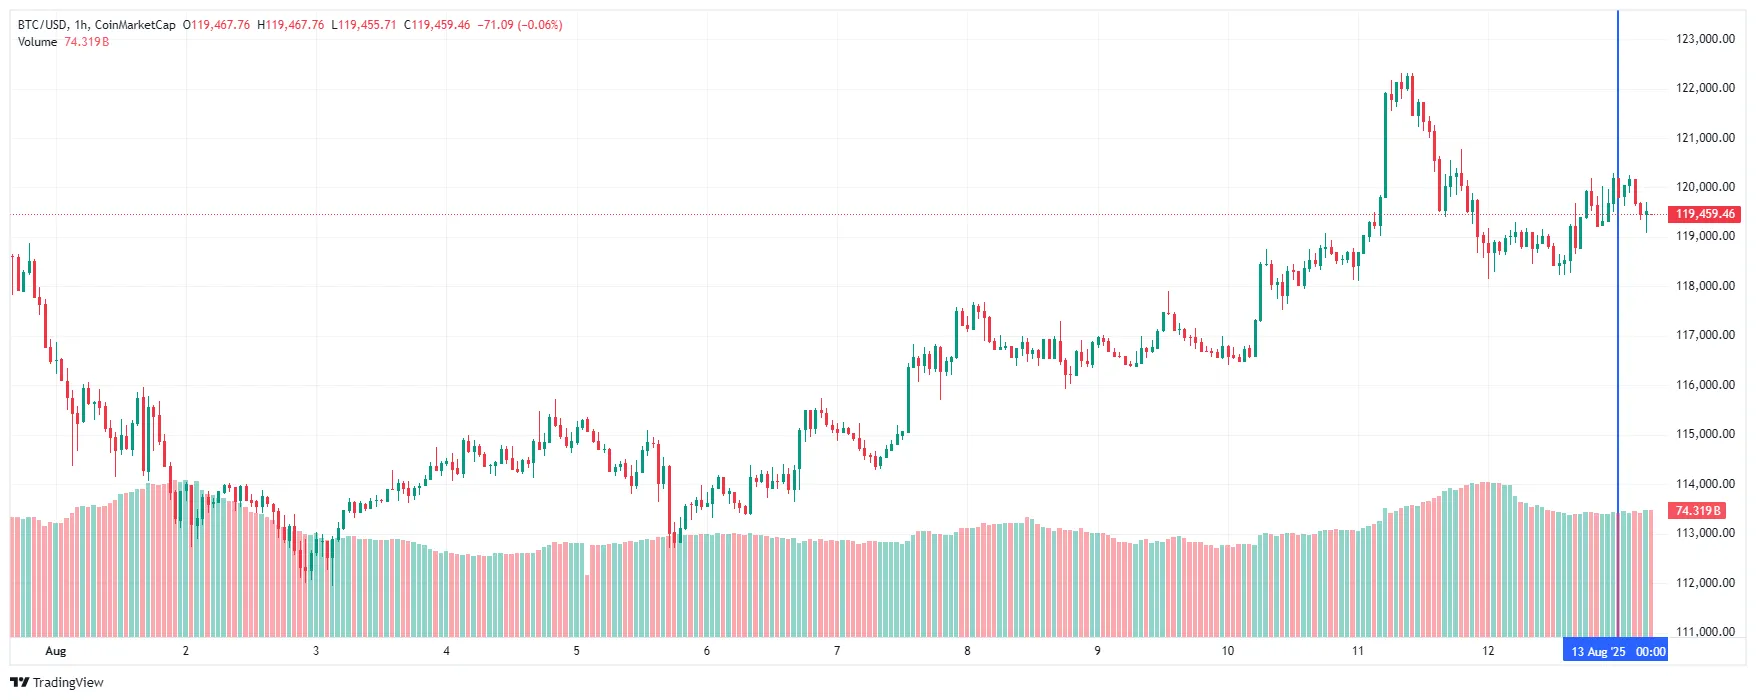Click the 74.319B value beside Volume

coord(86,42)
